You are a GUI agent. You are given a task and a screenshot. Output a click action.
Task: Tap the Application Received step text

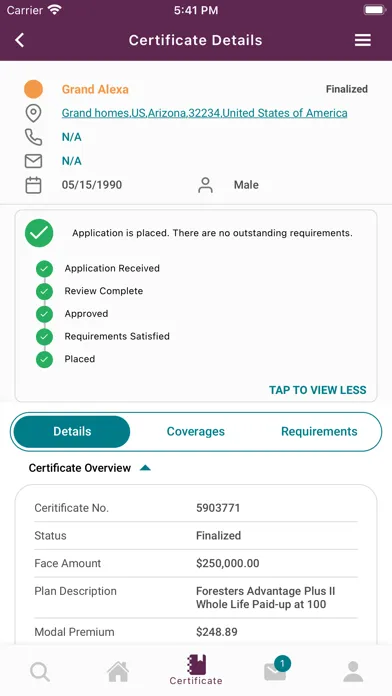[x=112, y=269]
